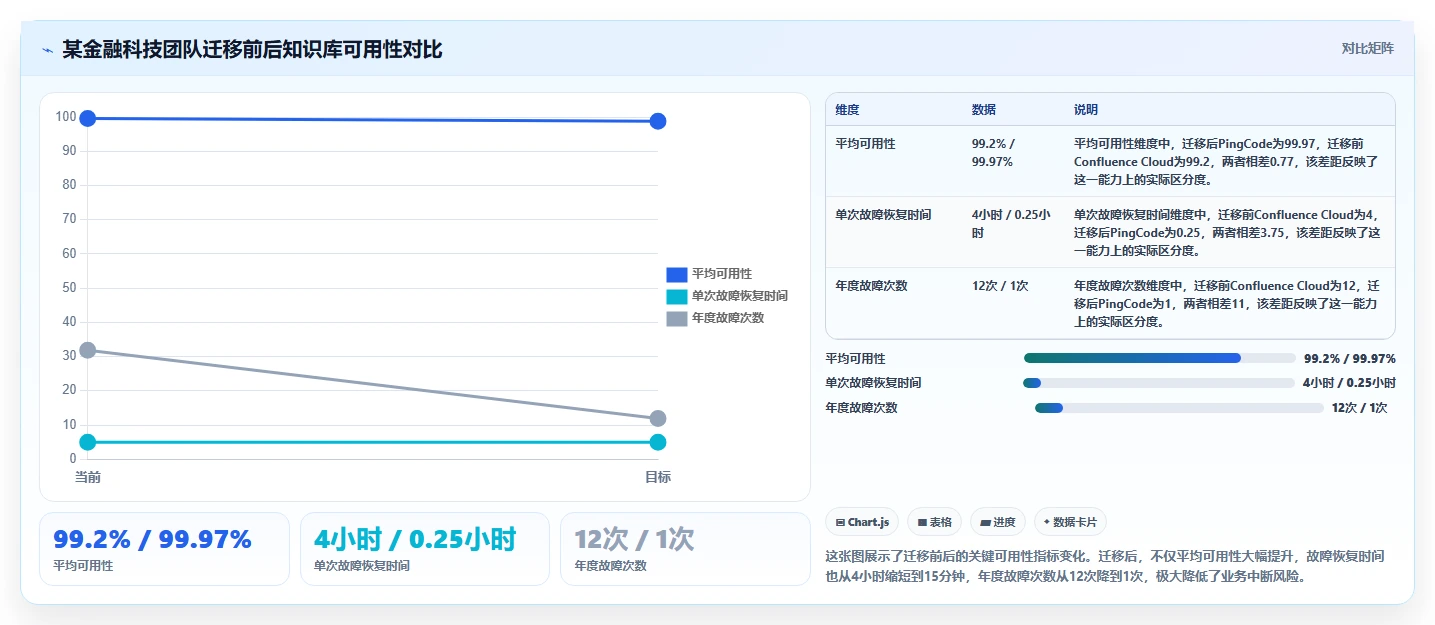This screenshot has height=625, width=1435.
Task: Click the Chart.js tag chip
Action: pos(862,522)
